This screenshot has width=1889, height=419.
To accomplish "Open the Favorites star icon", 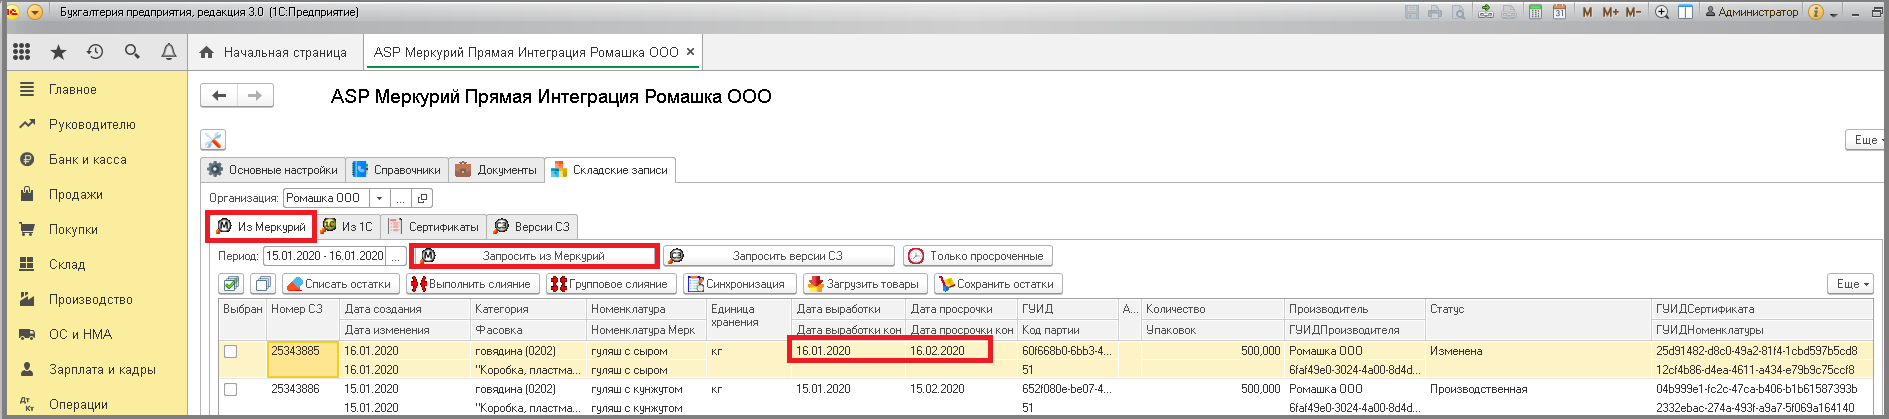I will 58,52.
